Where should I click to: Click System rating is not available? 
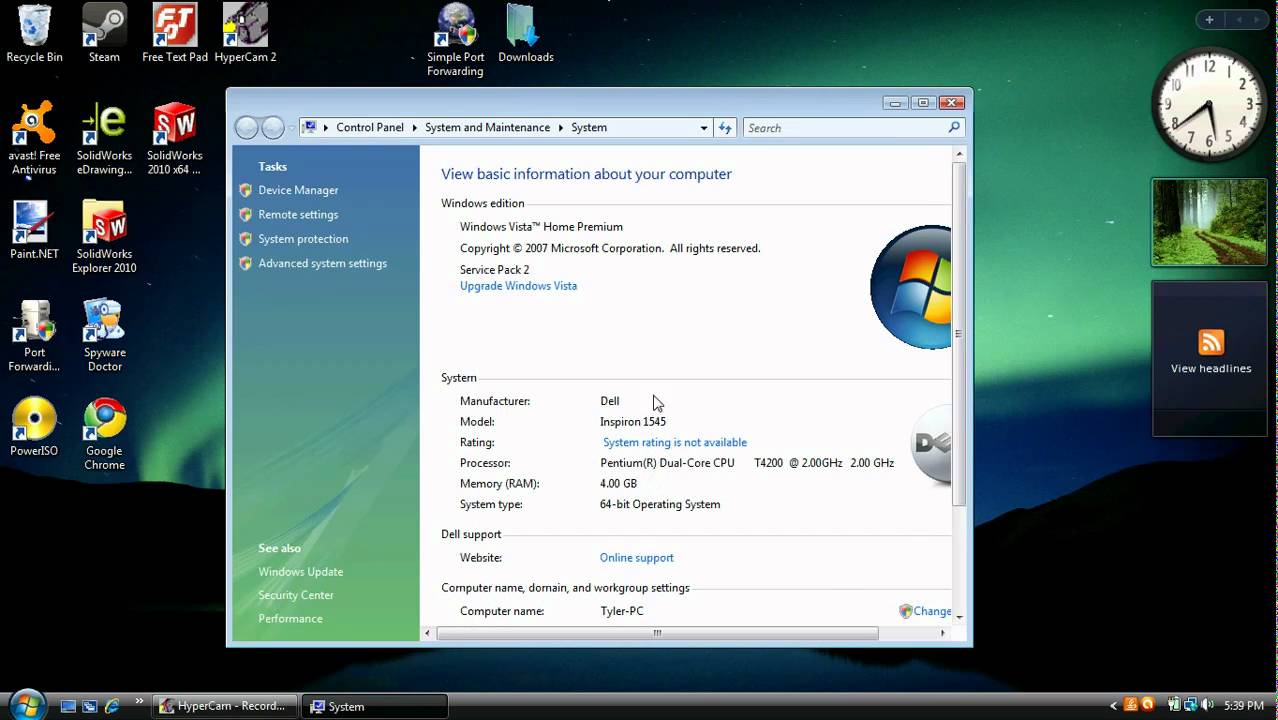(x=675, y=442)
